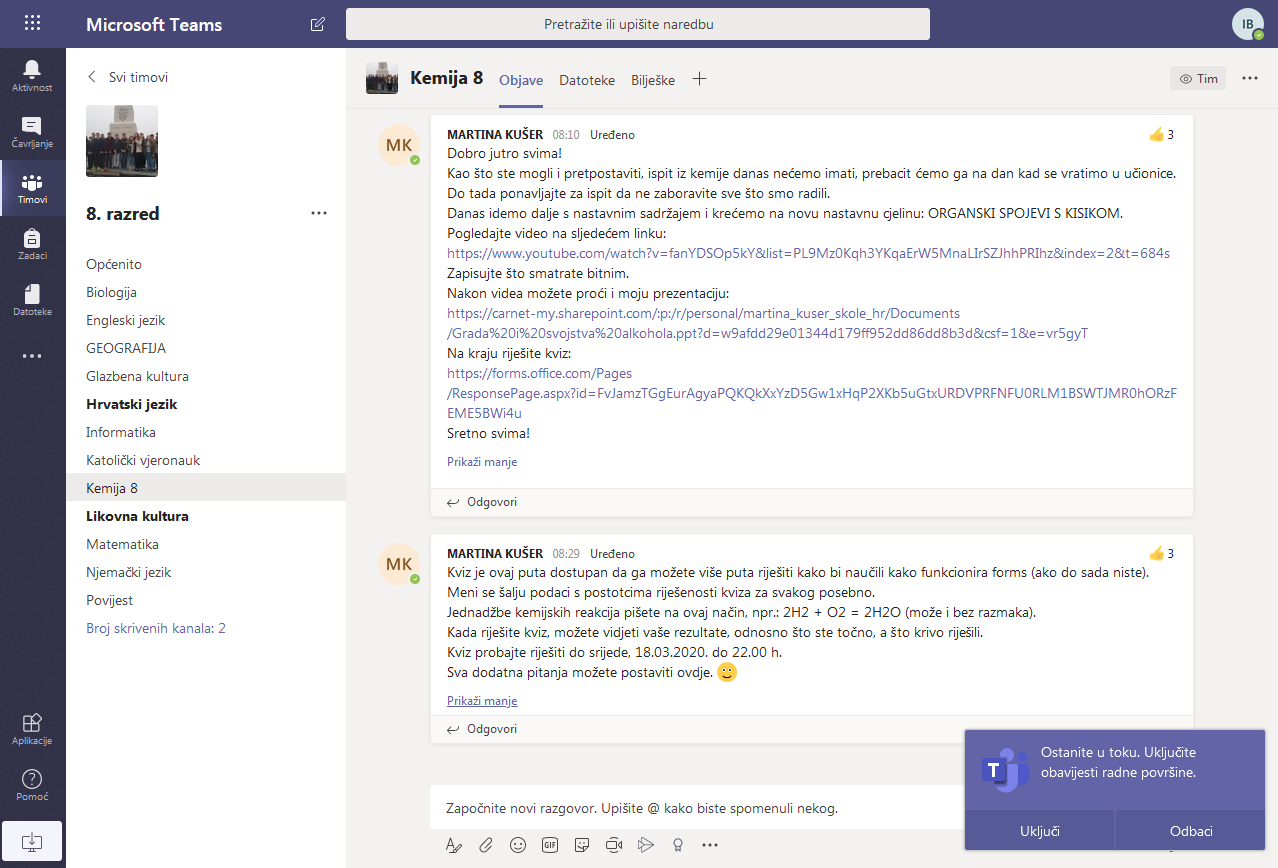Open Pomoć help in sidebar
1278x868 pixels.
click(x=32, y=785)
